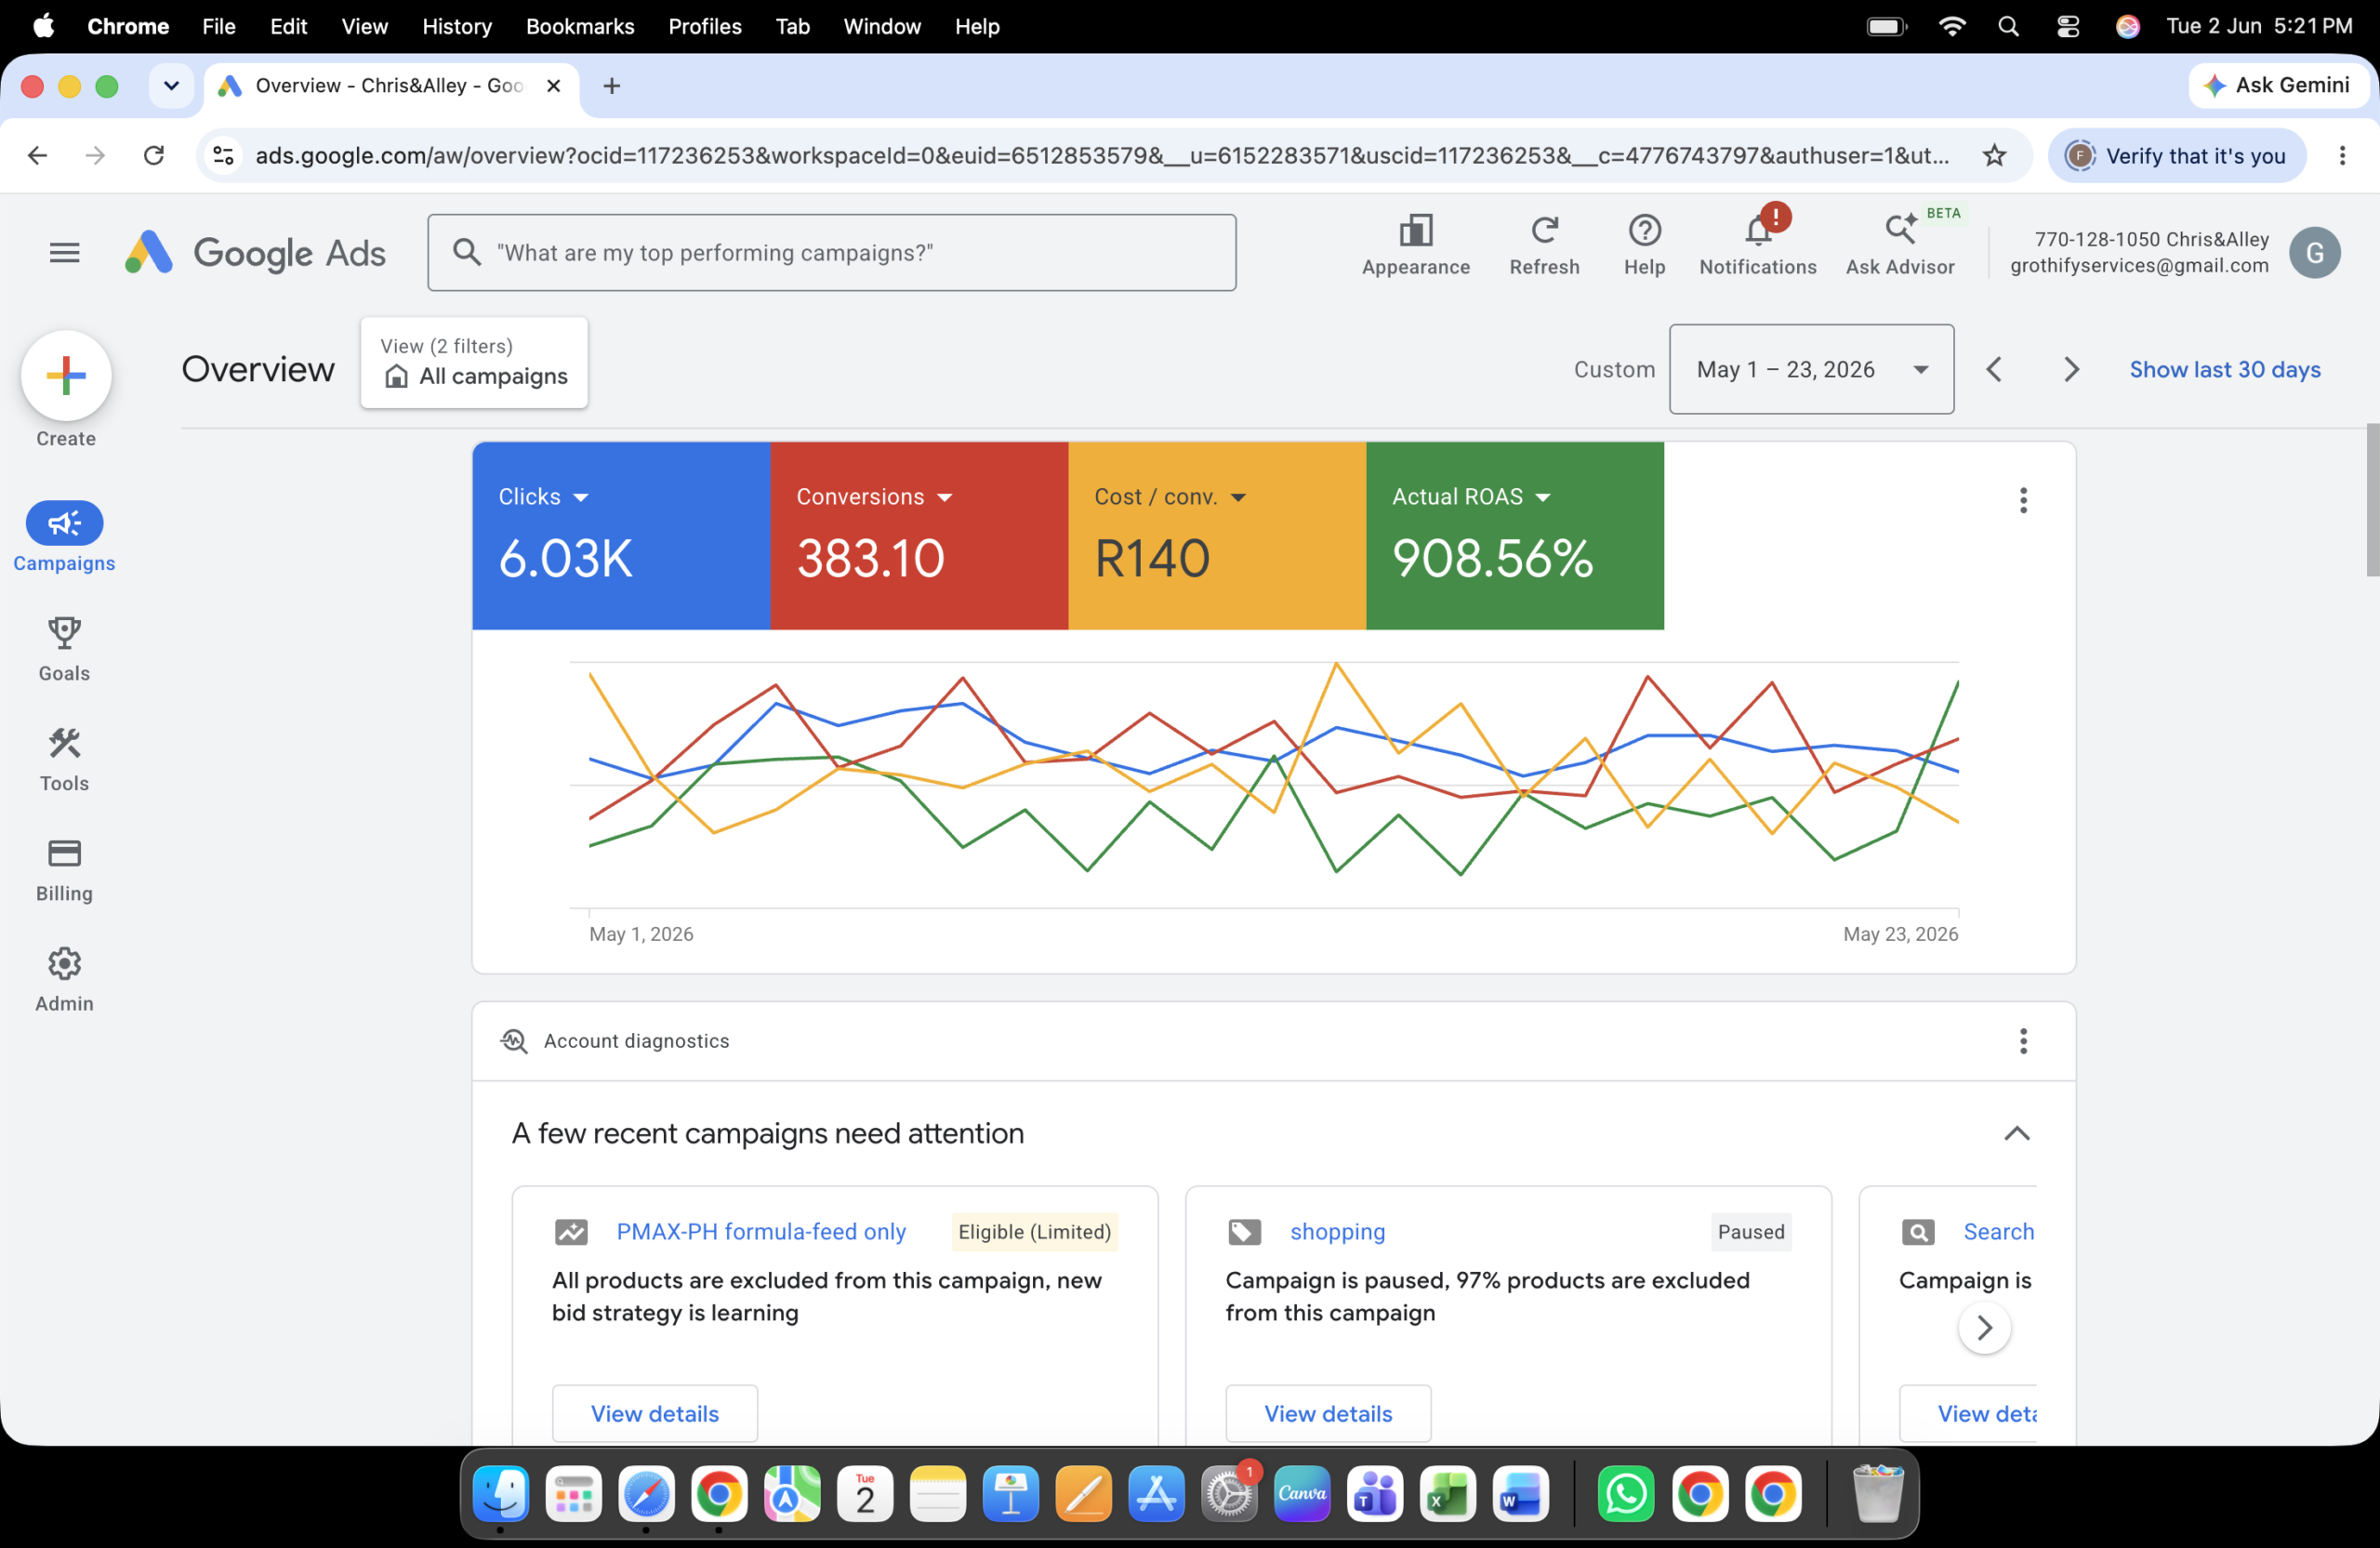Show next campaign card with arrow
The image size is (2380, 1548).
[1984, 1327]
